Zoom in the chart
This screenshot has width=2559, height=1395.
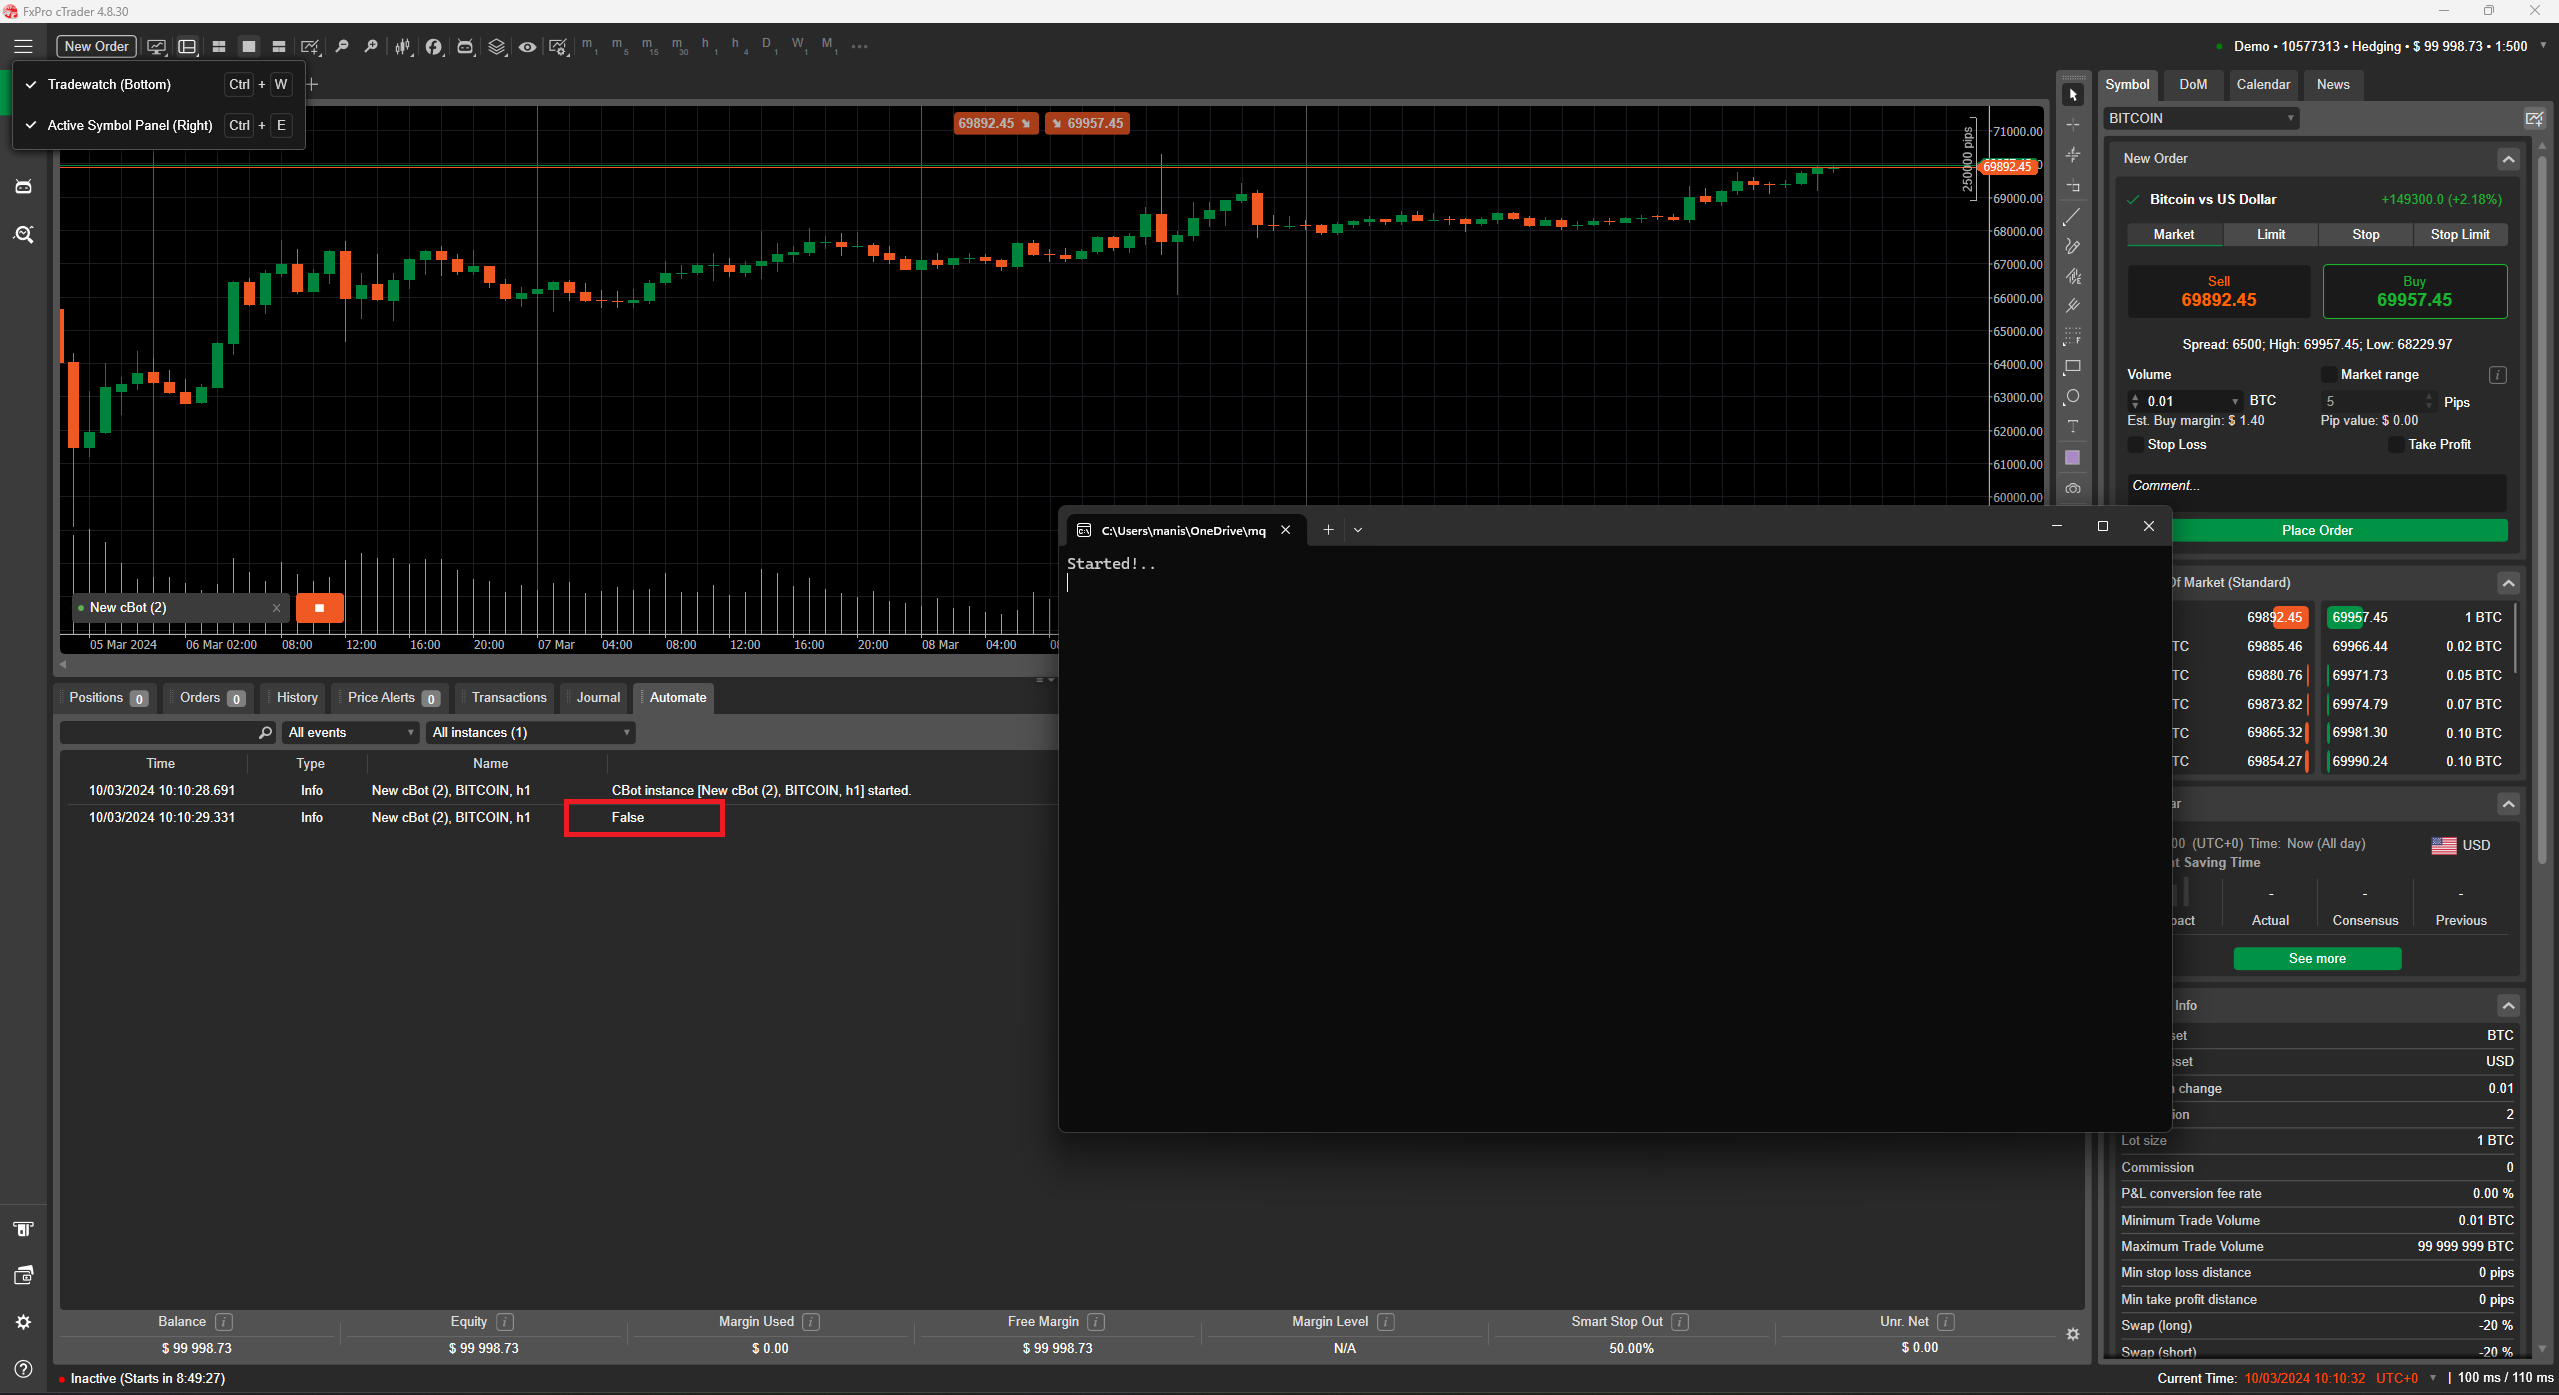(371, 46)
